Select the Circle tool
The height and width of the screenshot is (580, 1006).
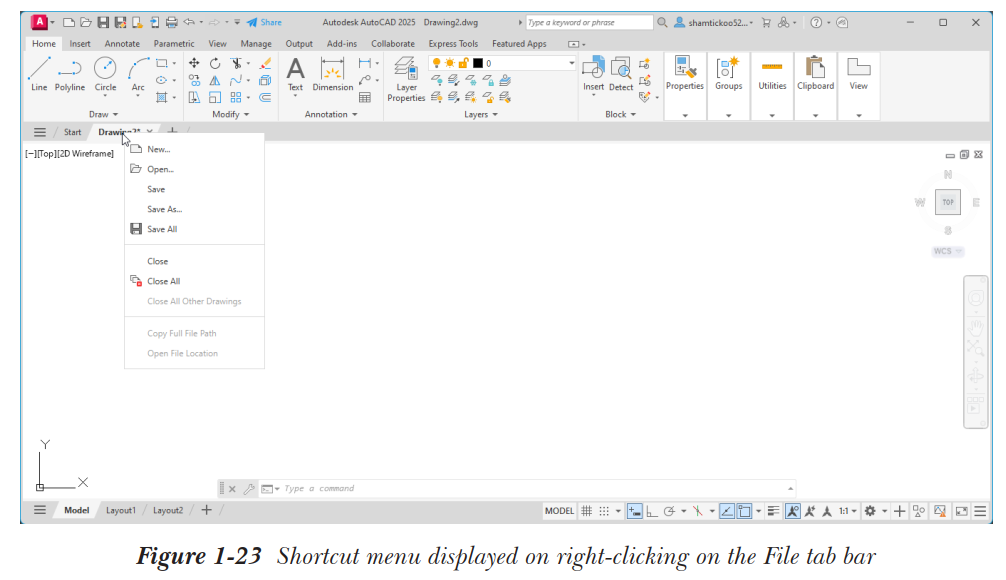[x=105, y=74]
